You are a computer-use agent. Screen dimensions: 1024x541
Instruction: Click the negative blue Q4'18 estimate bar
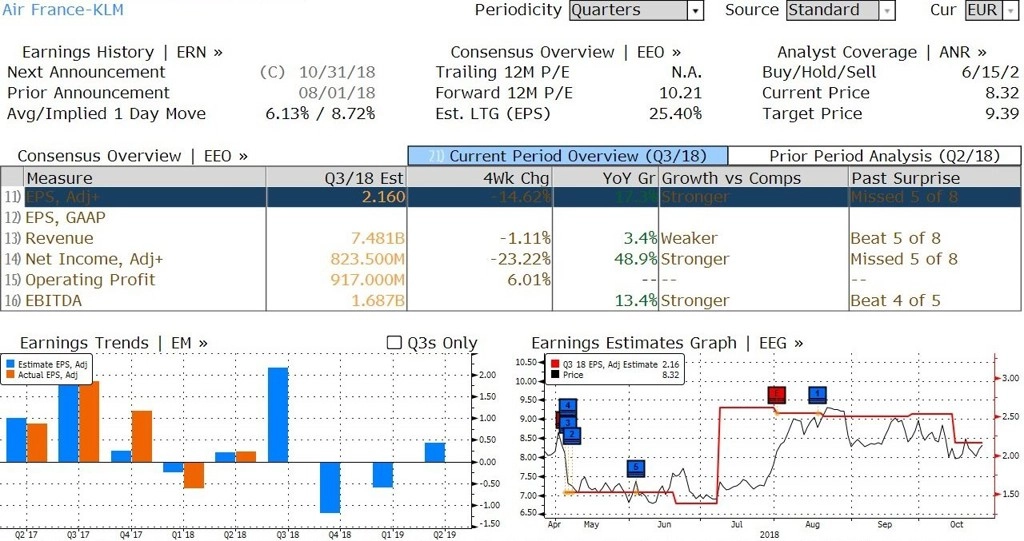pos(330,487)
